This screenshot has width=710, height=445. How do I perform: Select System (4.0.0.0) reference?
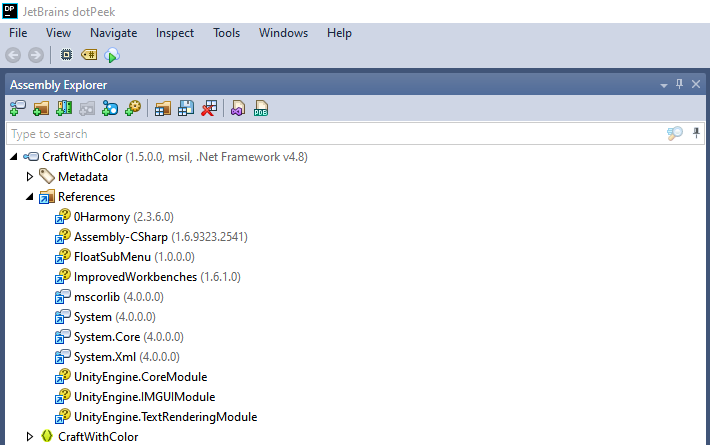tap(115, 316)
